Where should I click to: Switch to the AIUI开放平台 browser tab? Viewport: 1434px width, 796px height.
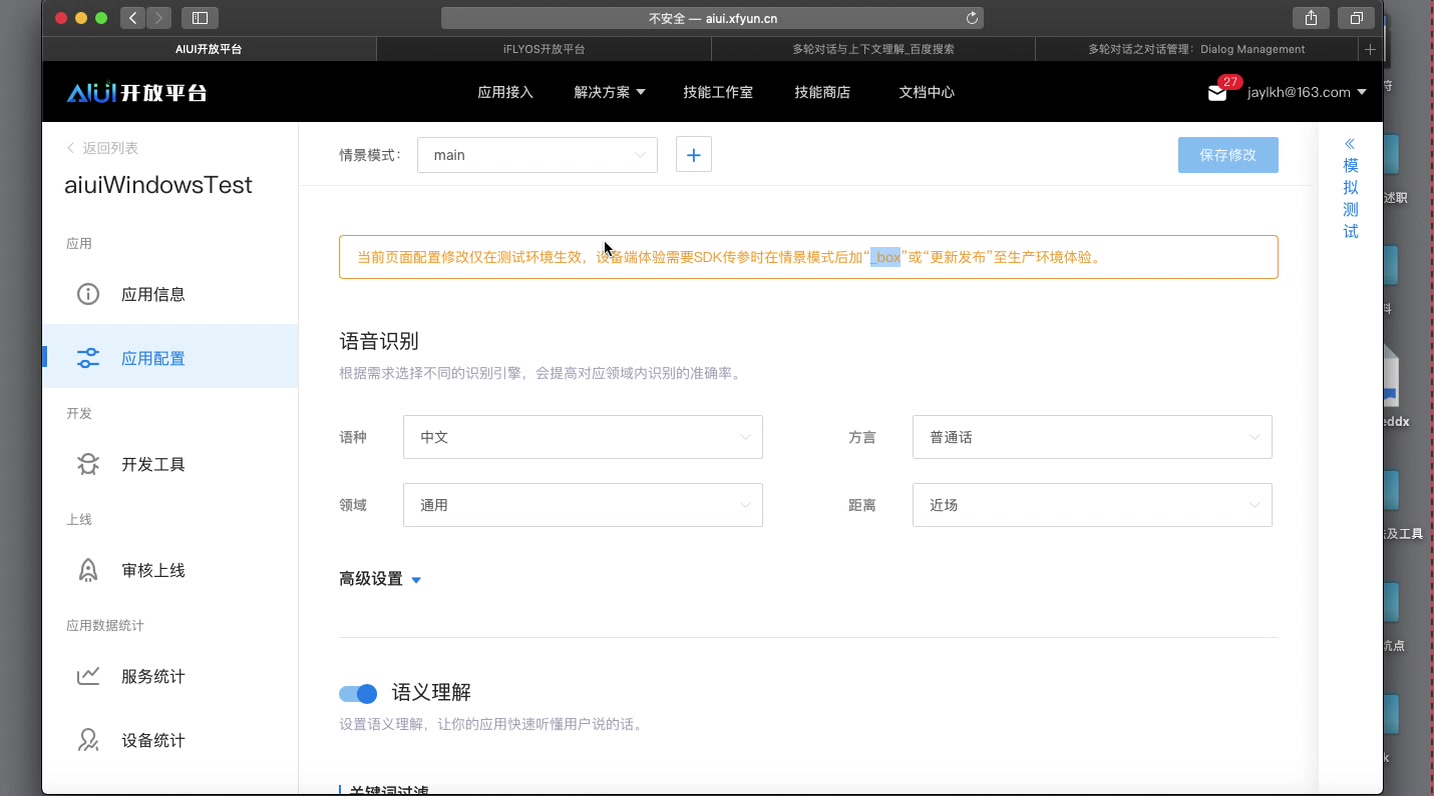pos(209,49)
